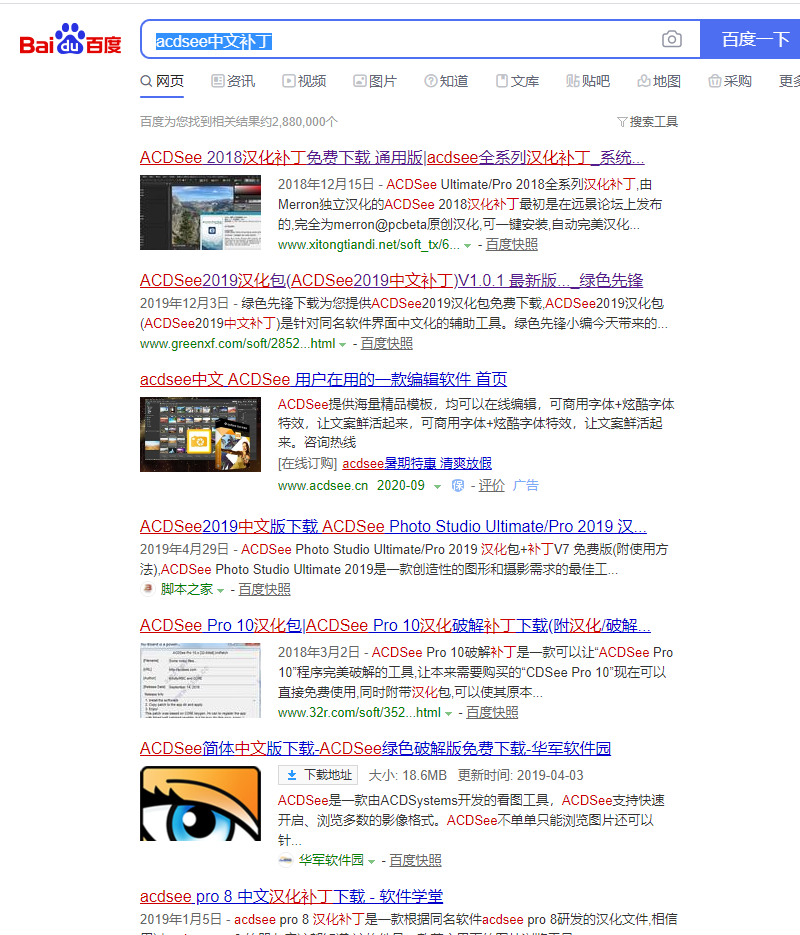Click www.greenxf.com URL text

pyautogui.click(x=238, y=343)
